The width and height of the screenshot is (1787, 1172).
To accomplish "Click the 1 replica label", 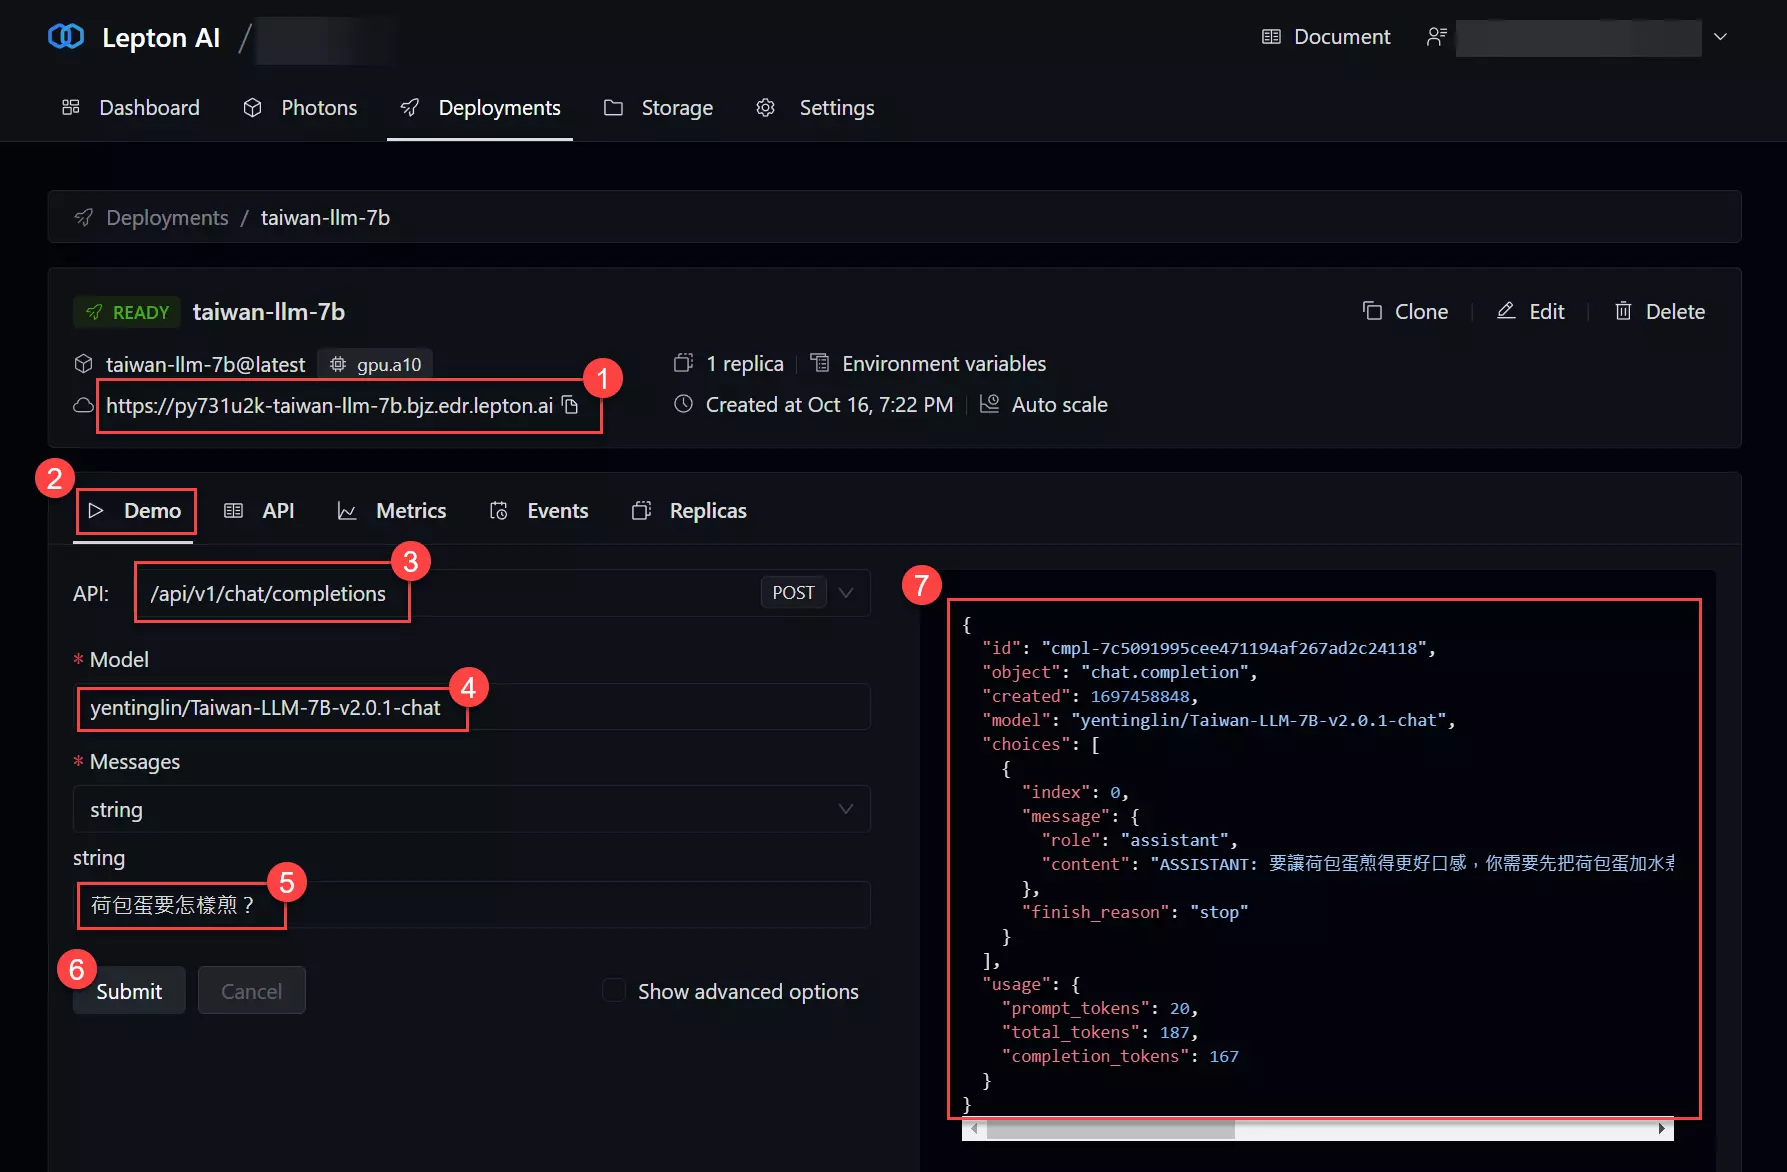I will [x=744, y=363].
